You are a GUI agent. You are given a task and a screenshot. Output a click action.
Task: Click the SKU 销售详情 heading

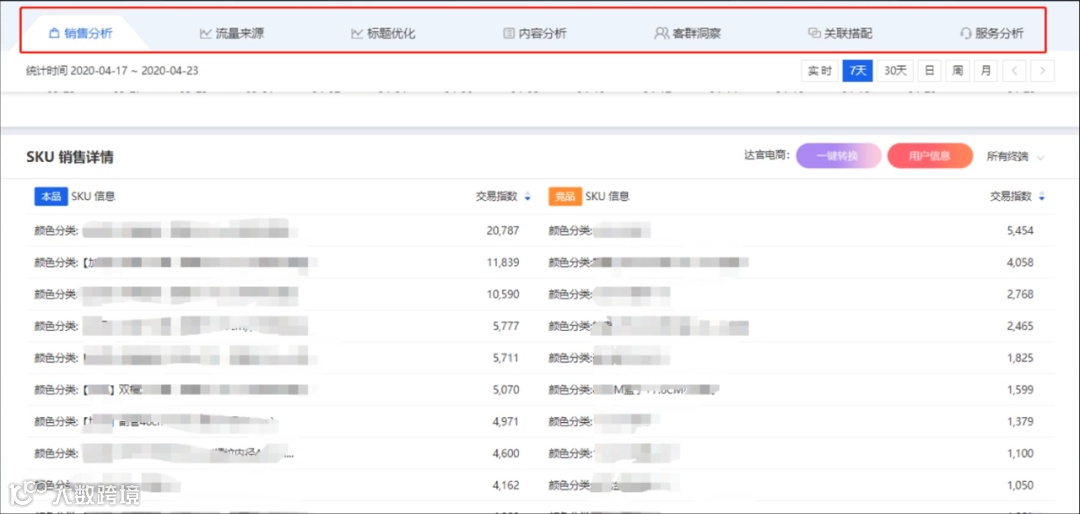(70, 157)
